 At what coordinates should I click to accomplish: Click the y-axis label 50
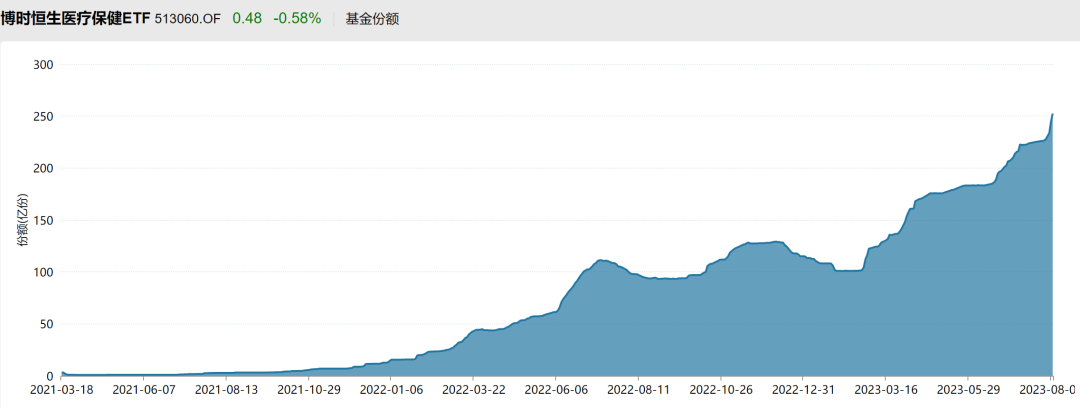click(x=48, y=324)
